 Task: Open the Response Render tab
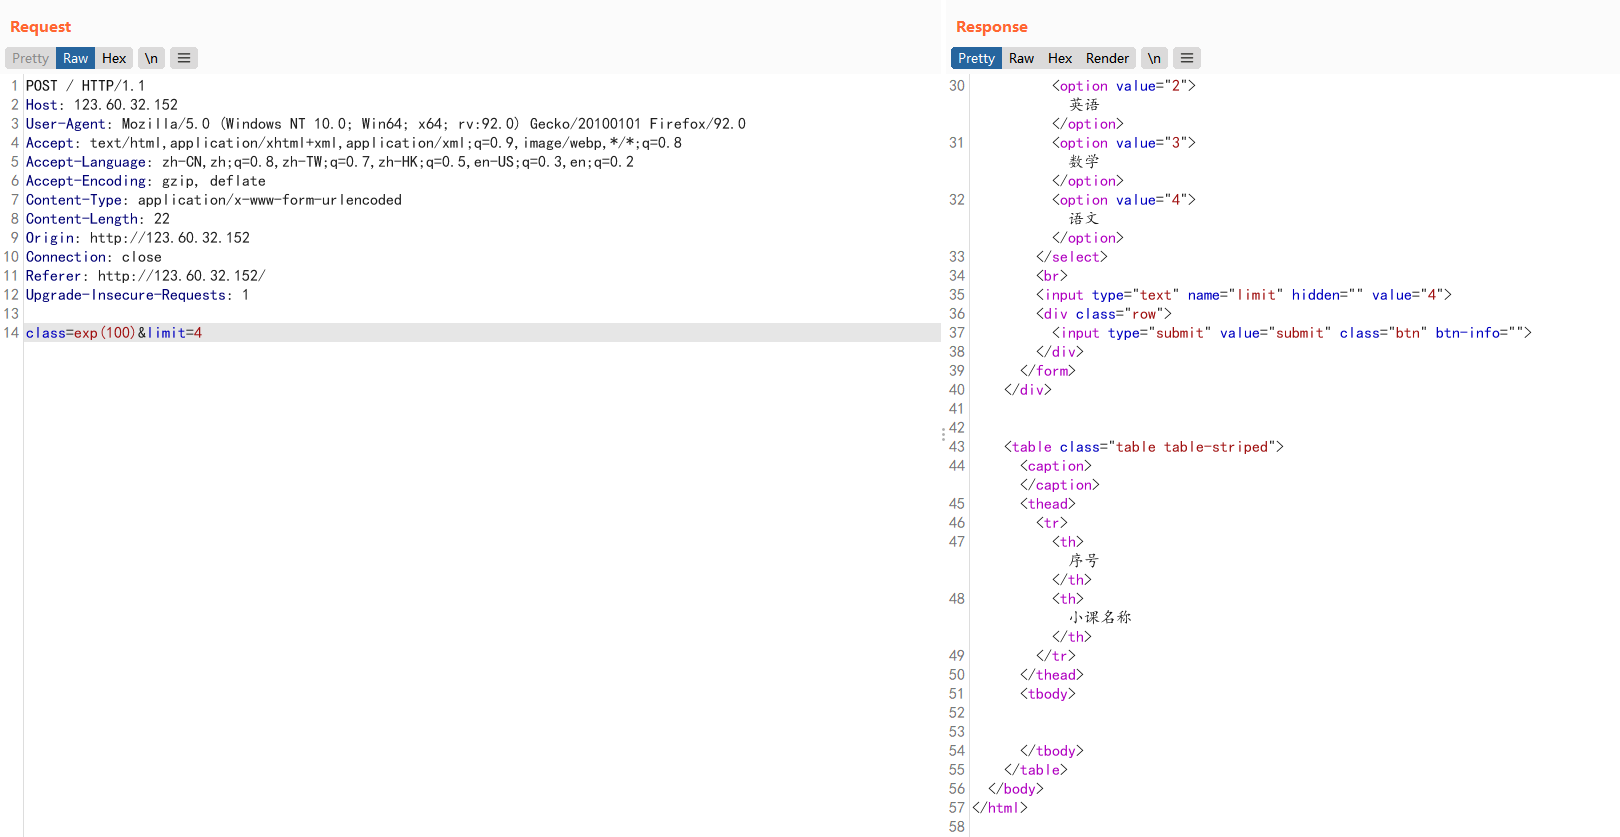coord(1107,58)
